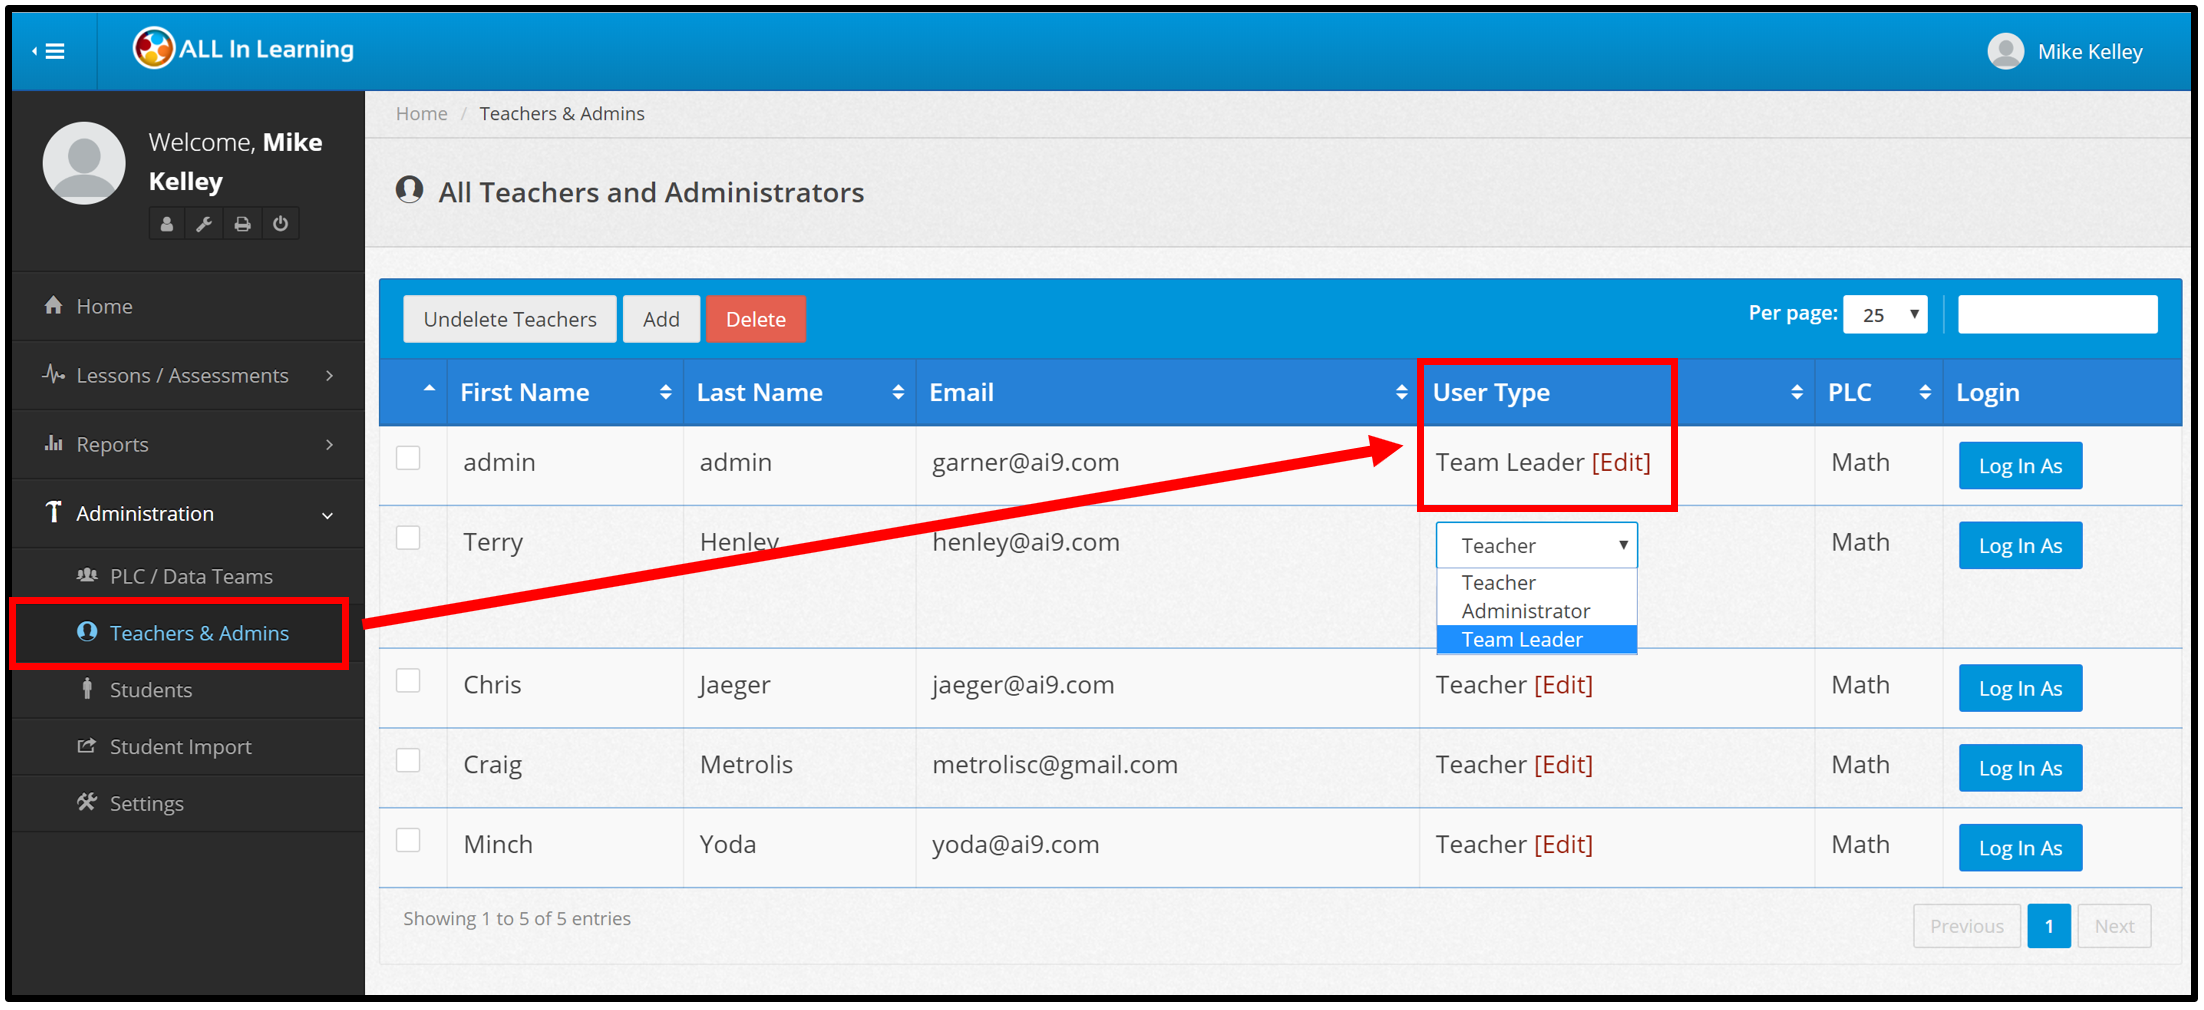Screen dimensions: 2204x1010
Task: Open the Per page dropdown
Action: [x=1885, y=315]
